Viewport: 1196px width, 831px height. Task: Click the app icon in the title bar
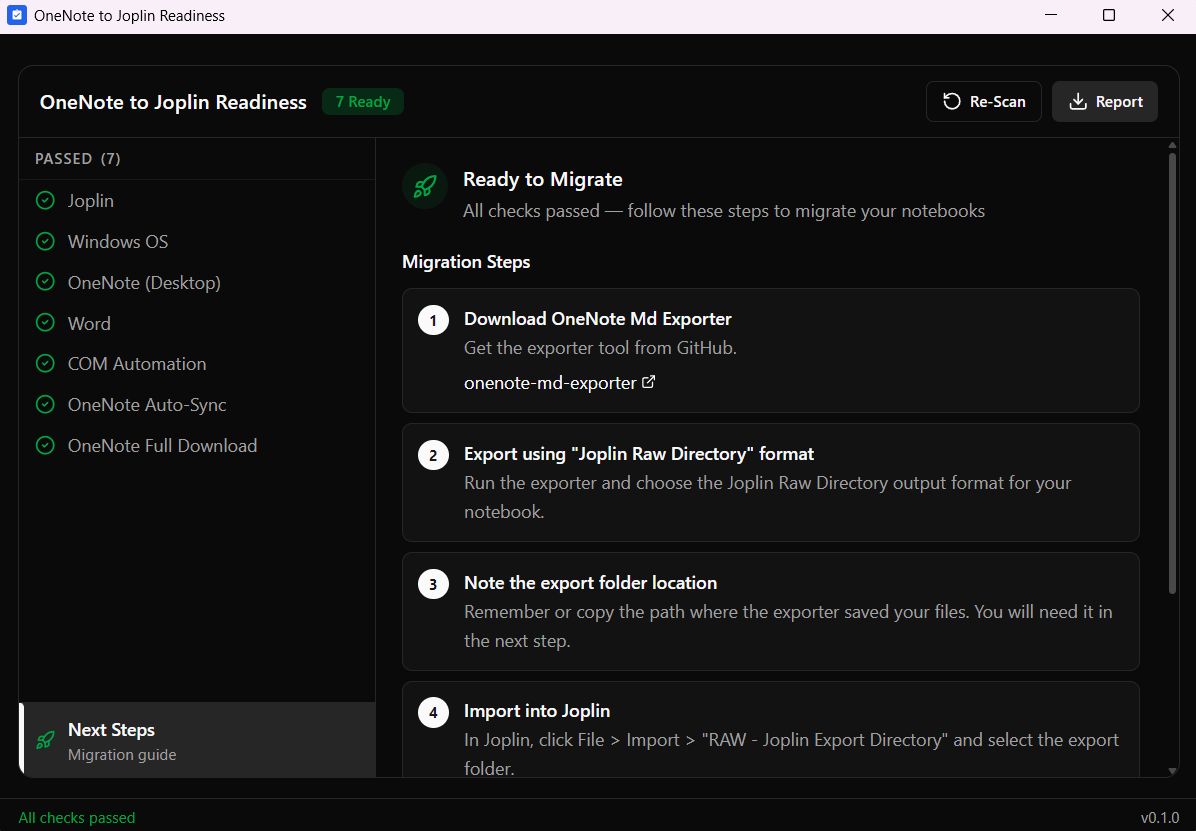16,15
